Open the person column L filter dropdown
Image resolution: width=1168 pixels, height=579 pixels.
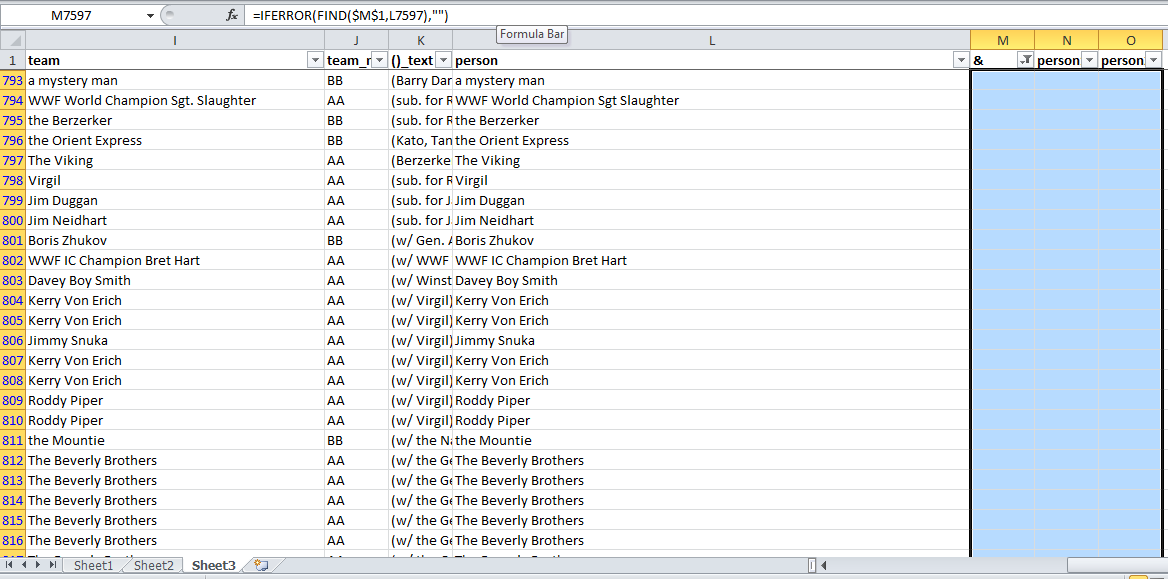(960, 60)
